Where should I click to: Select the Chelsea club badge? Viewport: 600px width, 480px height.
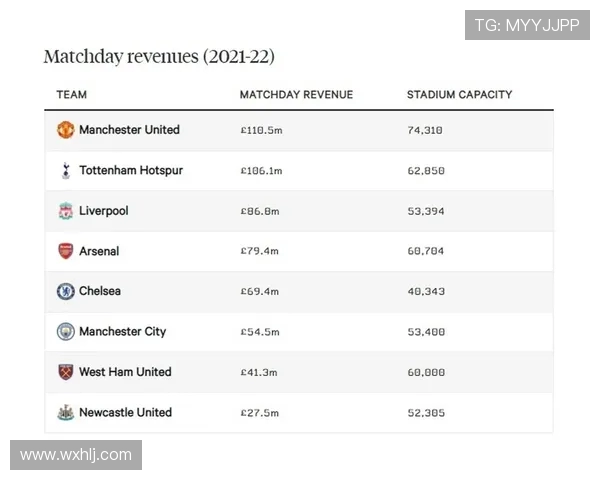[65, 291]
